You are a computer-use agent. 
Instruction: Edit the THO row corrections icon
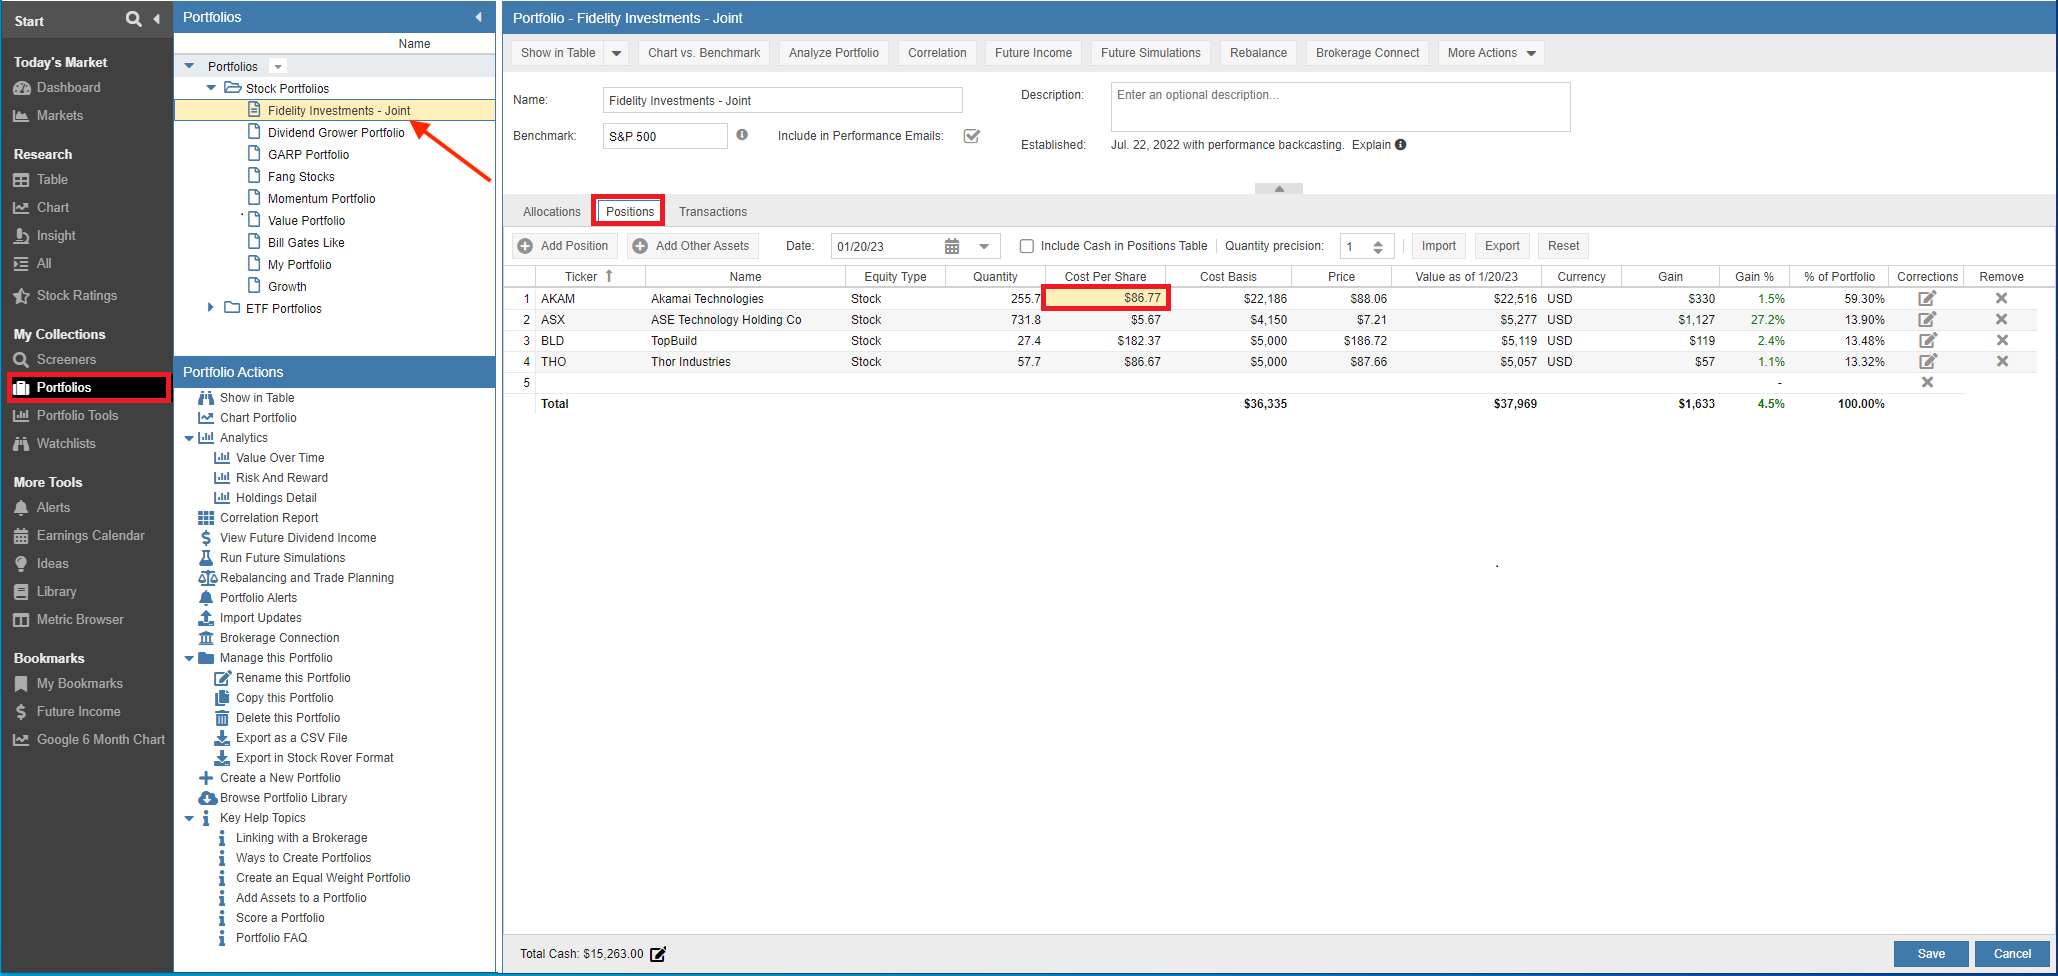pyautogui.click(x=1927, y=361)
